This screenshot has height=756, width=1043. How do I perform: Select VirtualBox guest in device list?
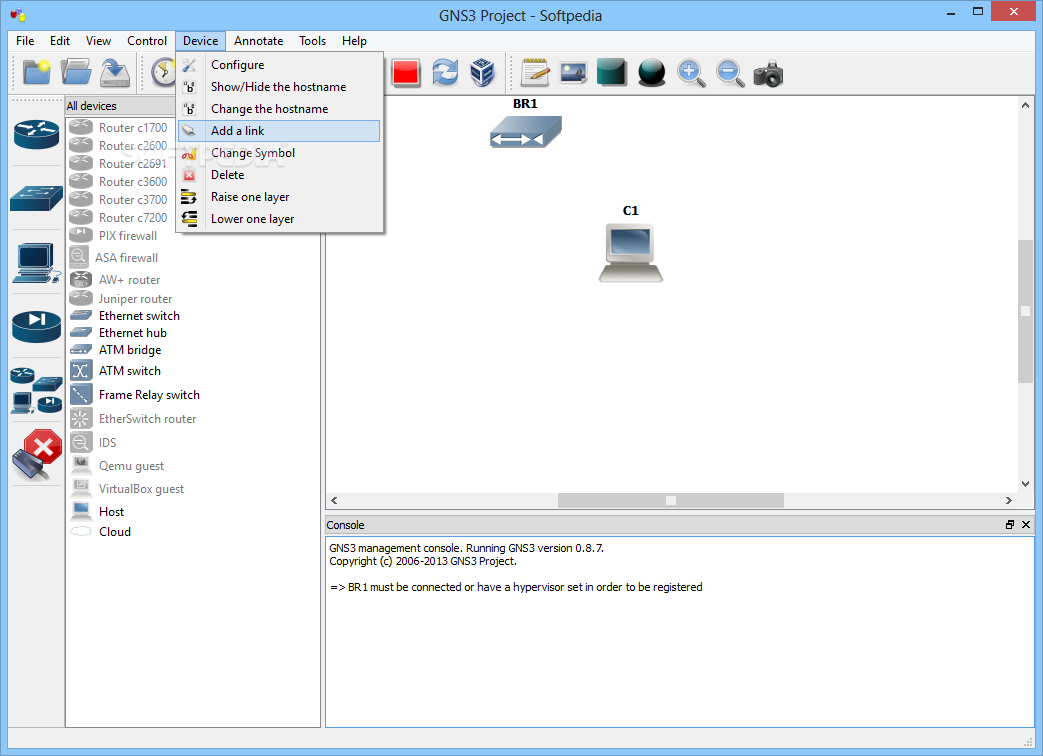pos(141,489)
